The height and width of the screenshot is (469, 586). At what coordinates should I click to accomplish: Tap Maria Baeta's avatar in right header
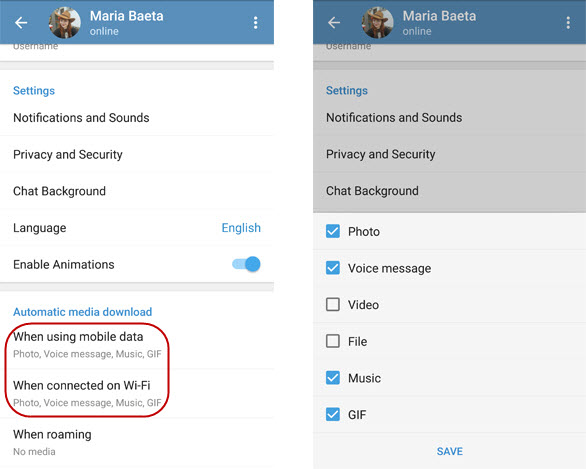point(377,23)
